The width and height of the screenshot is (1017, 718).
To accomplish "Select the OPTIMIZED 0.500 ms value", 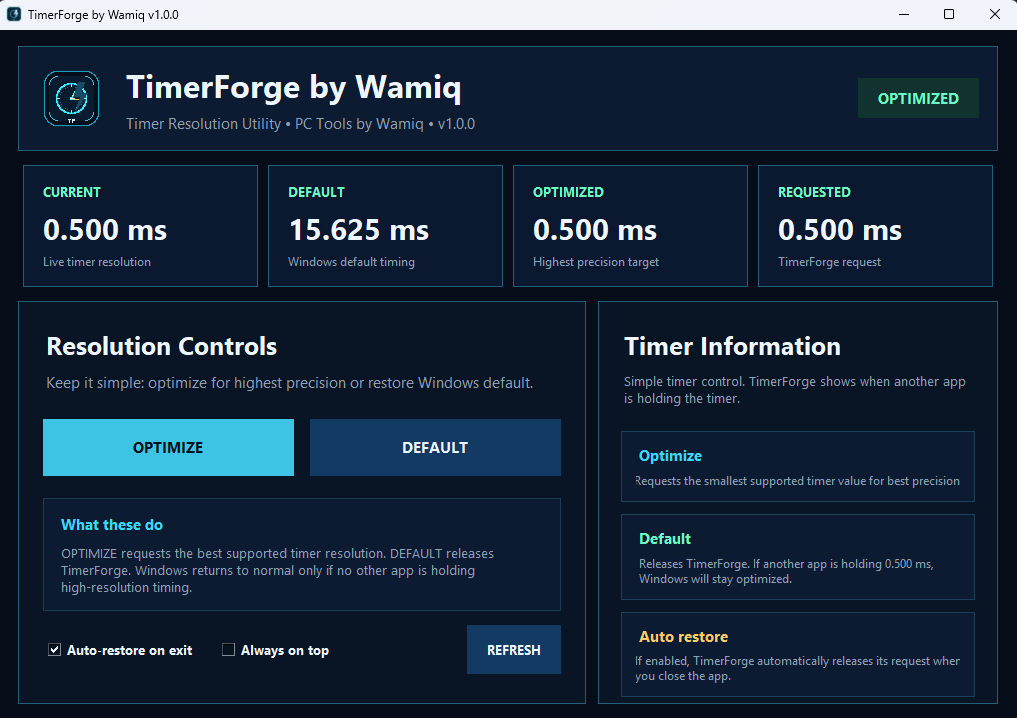I will click(x=595, y=230).
